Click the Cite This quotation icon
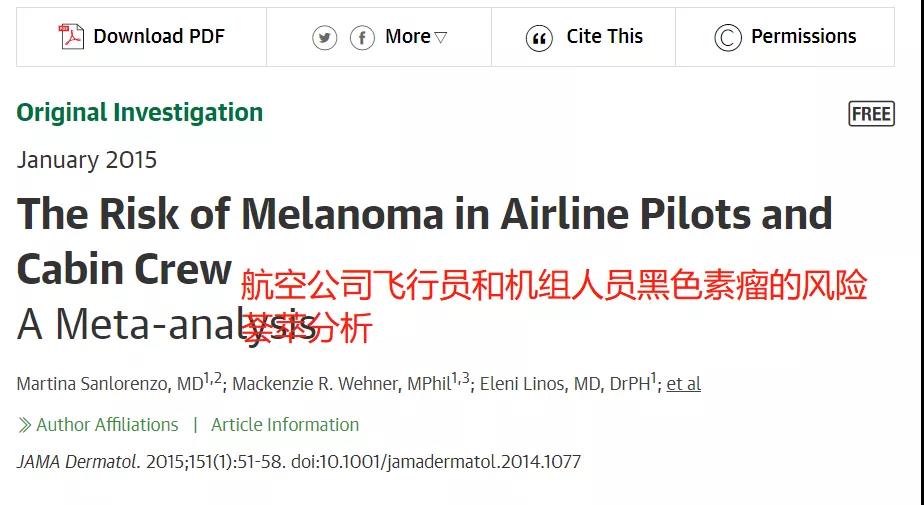 (539, 38)
